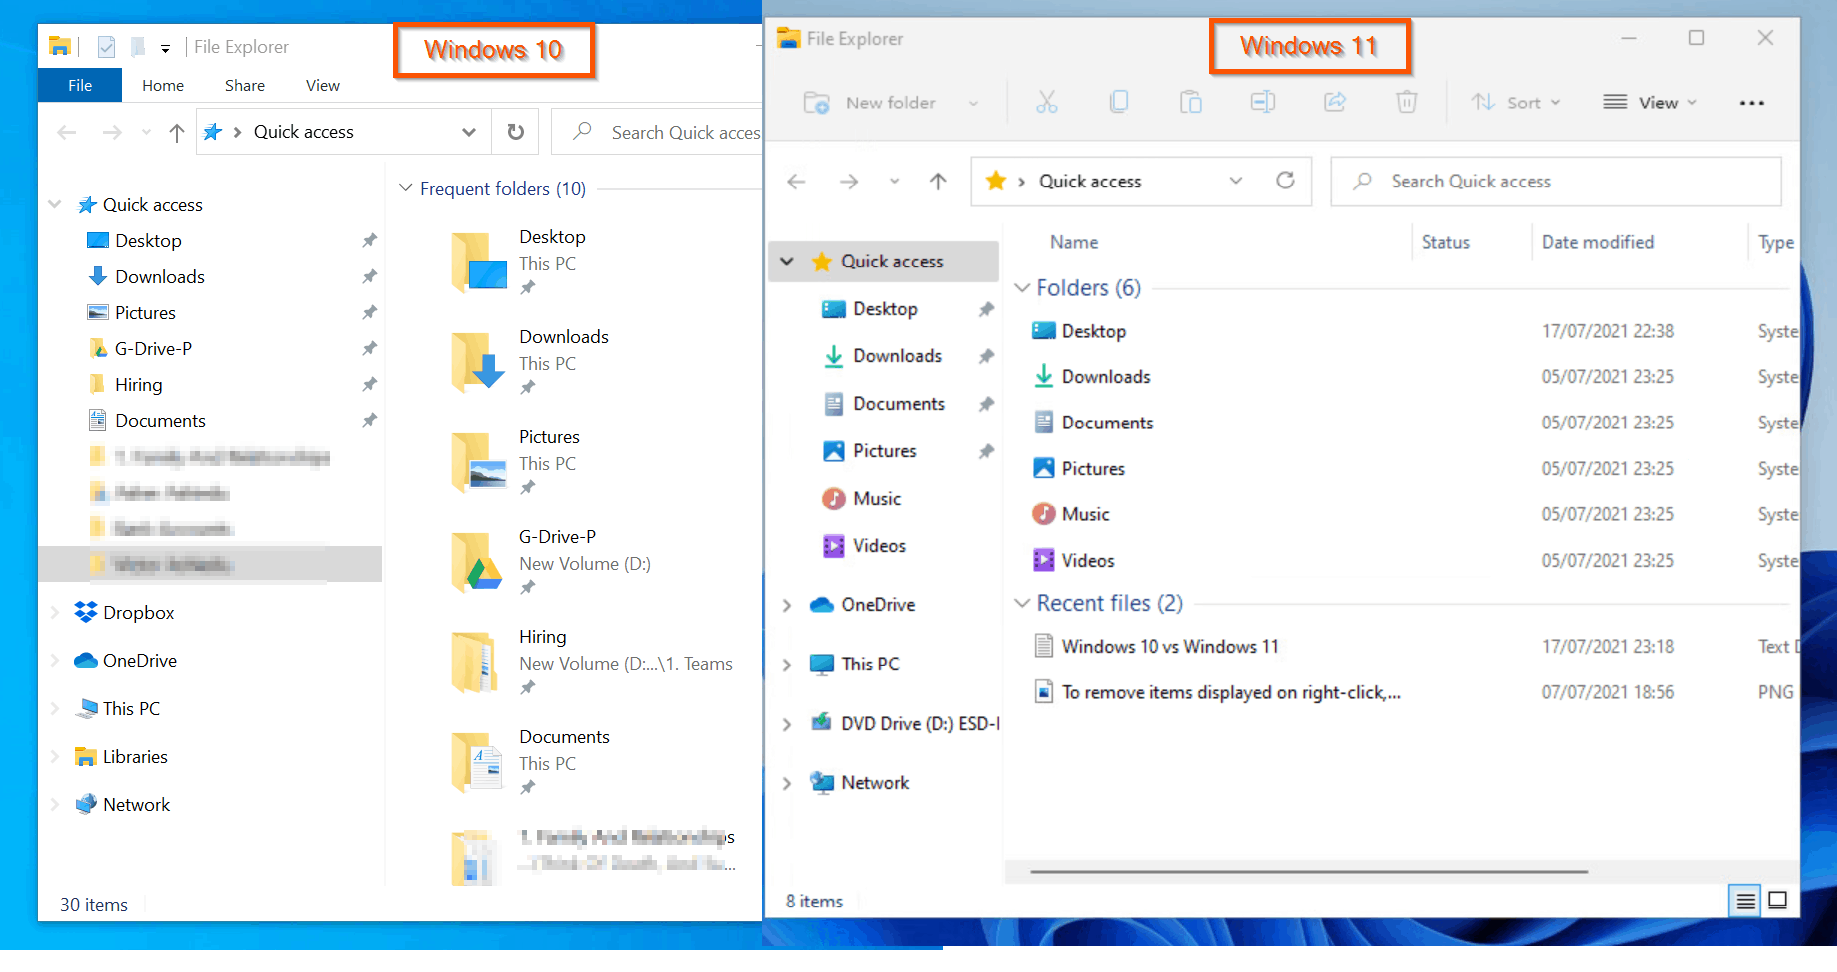Open the File tab in Windows 10
This screenshot has width=1837, height=972.
pyautogui.click(x=80, y=85)
